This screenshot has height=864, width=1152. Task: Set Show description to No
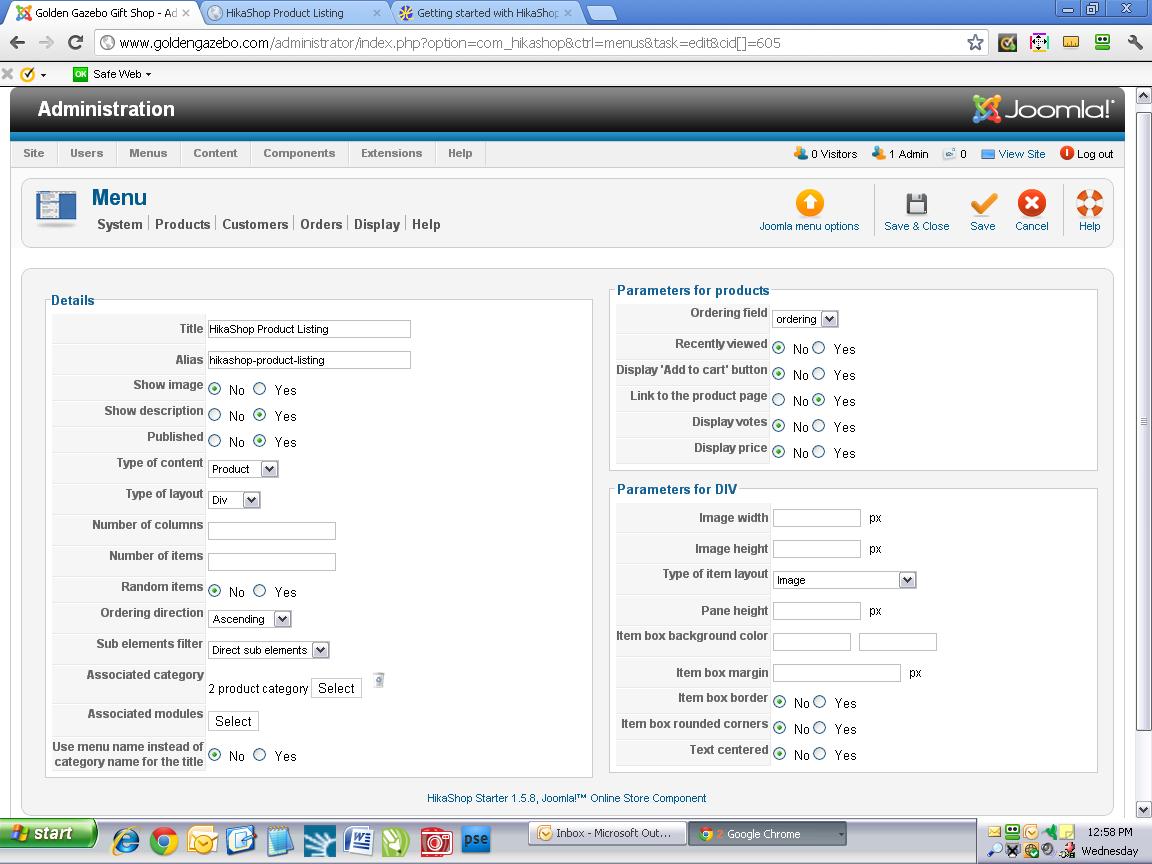(215, 414)
